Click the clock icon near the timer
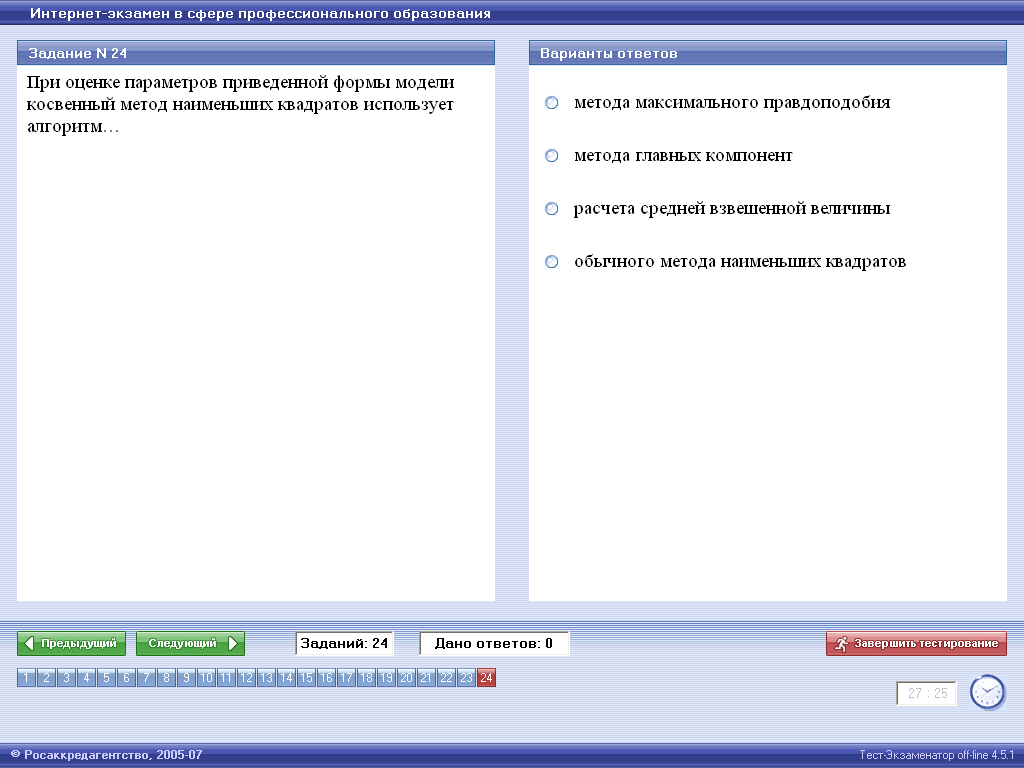This screenshot has height=768, width=1024. point(987,692)
